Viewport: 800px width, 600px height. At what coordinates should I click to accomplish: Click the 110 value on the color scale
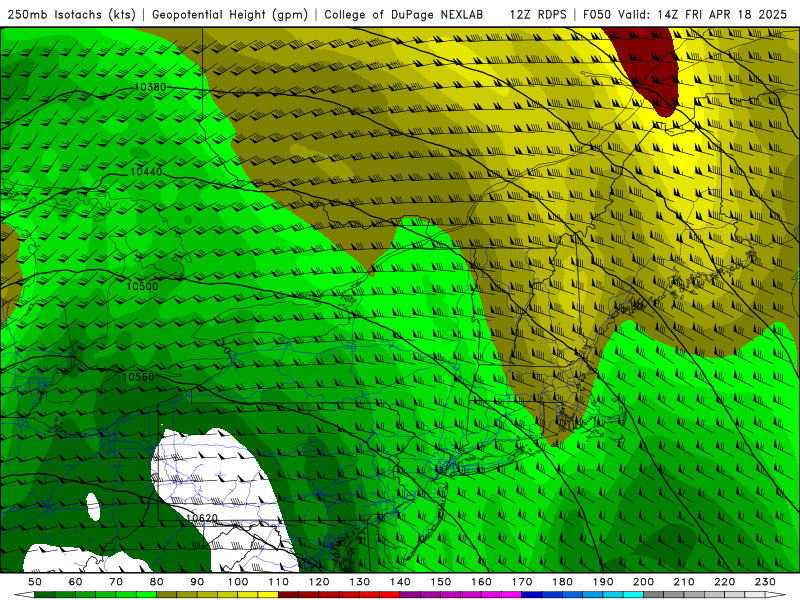pyautogui.click(x=279, y=582)
